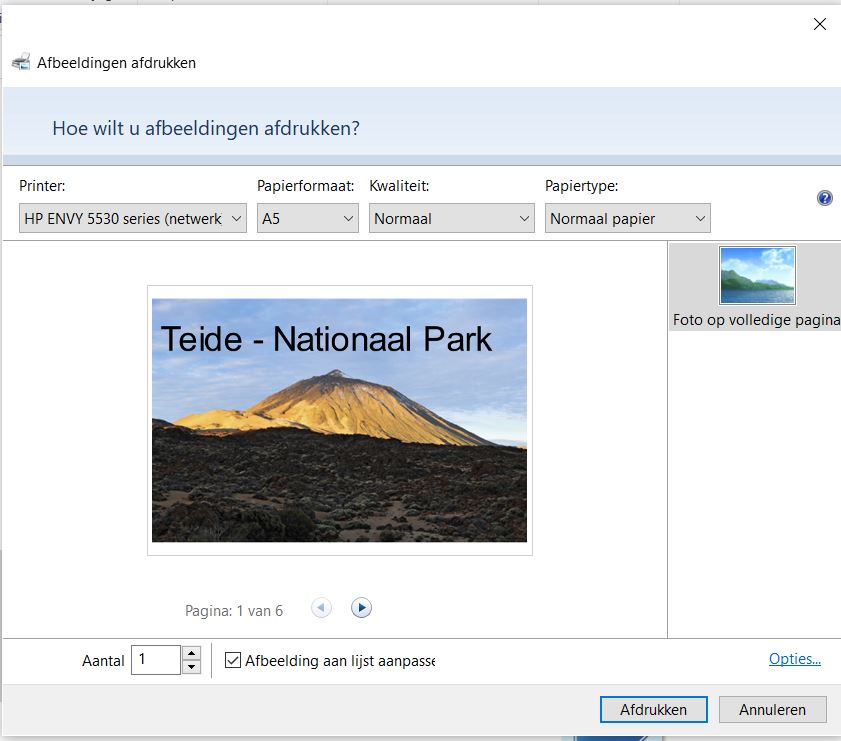Screen dimensions: 841x741
Task: Click the Afbeelding aan lijst aanpassen label
Action: click(x=340, y=661)
